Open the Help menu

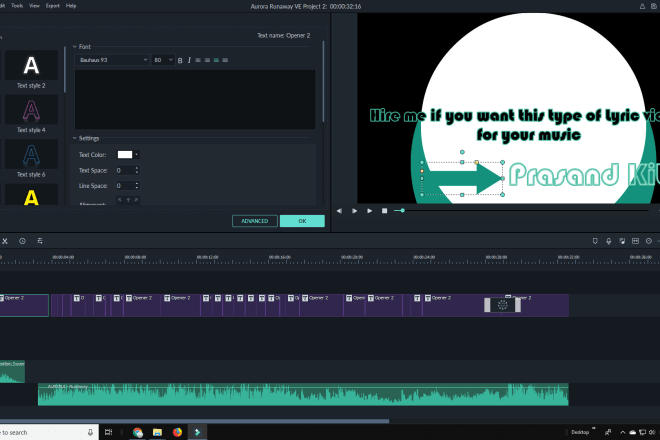(71, 6)
